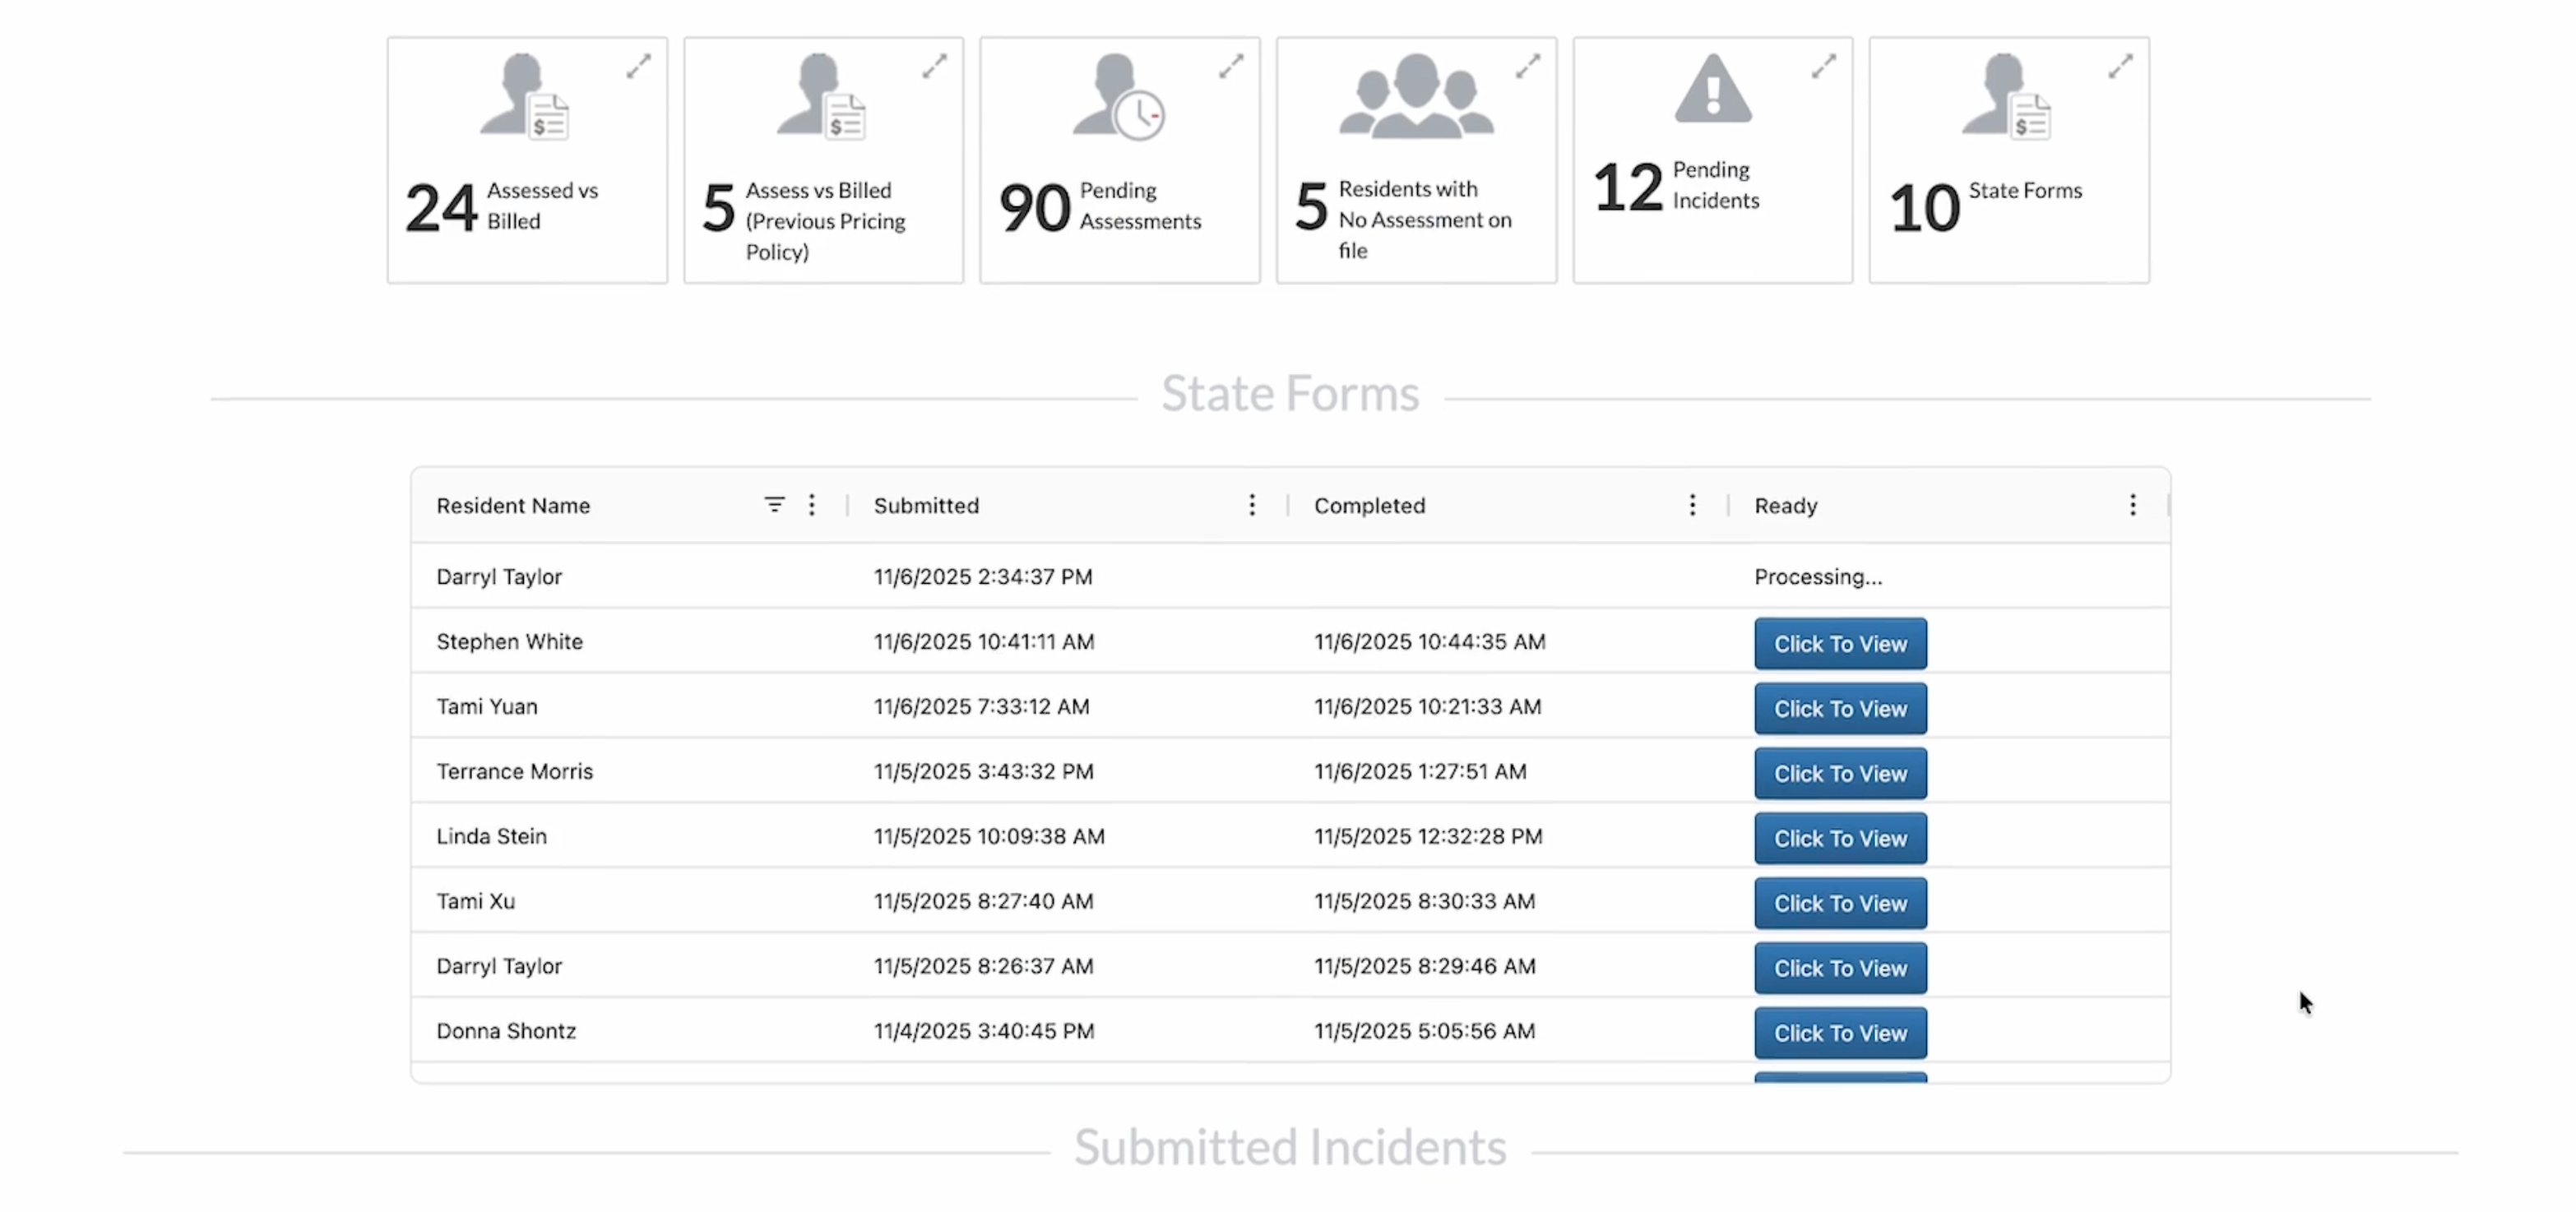2576x1212 pixels.
Task: View Linda Stein's state form
Action: click(x=1839, y=838)
